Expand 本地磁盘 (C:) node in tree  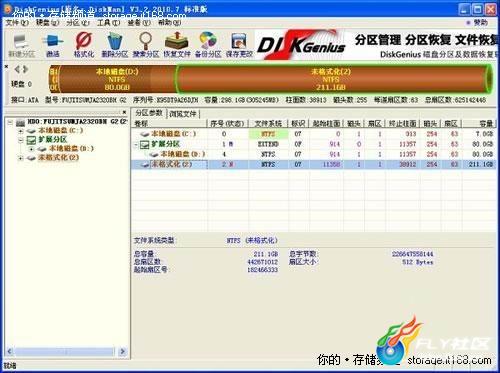coord(21,131)
